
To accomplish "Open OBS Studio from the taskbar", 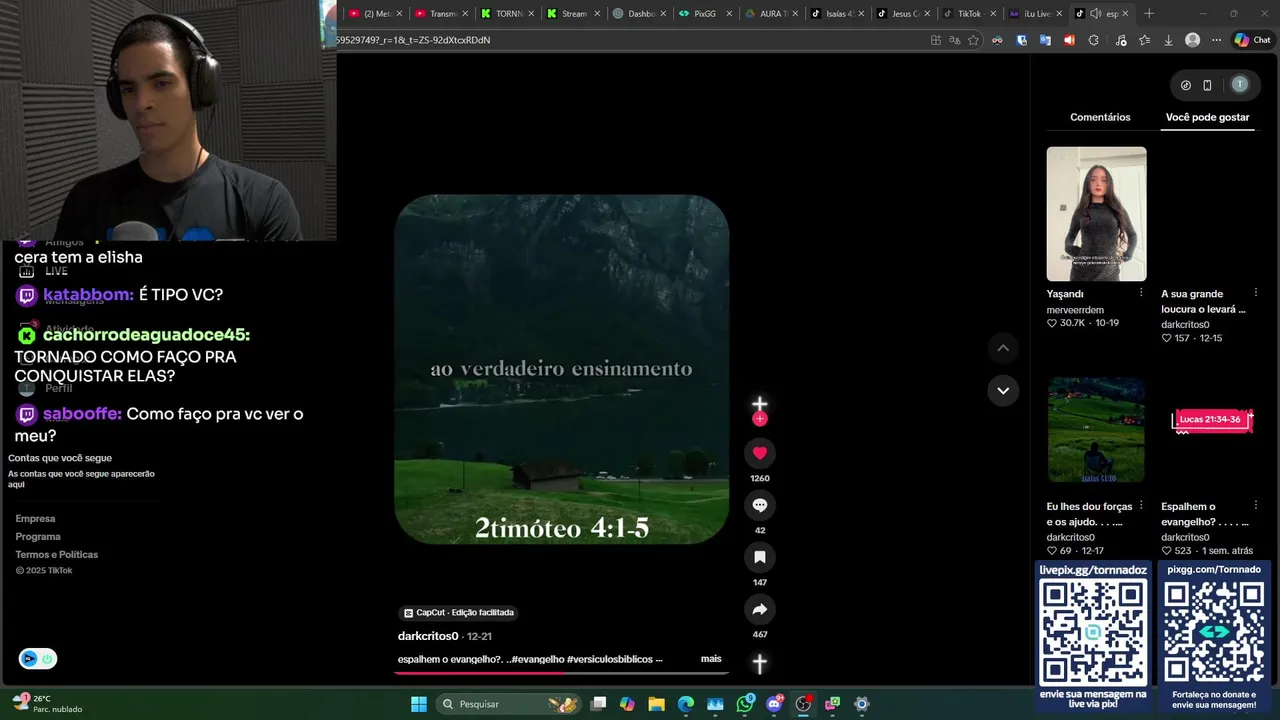I will tap(803, 704).
